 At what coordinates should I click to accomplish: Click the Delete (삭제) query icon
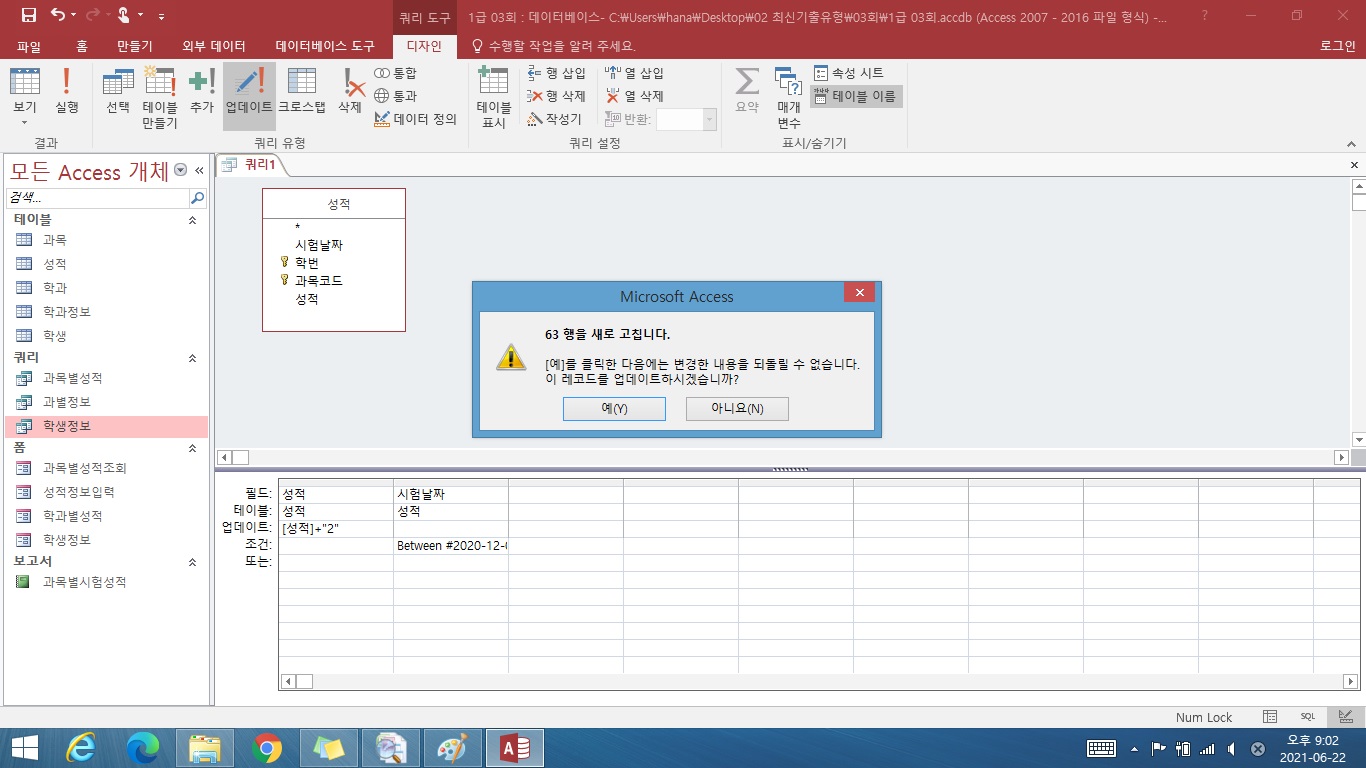coord(350,90)
